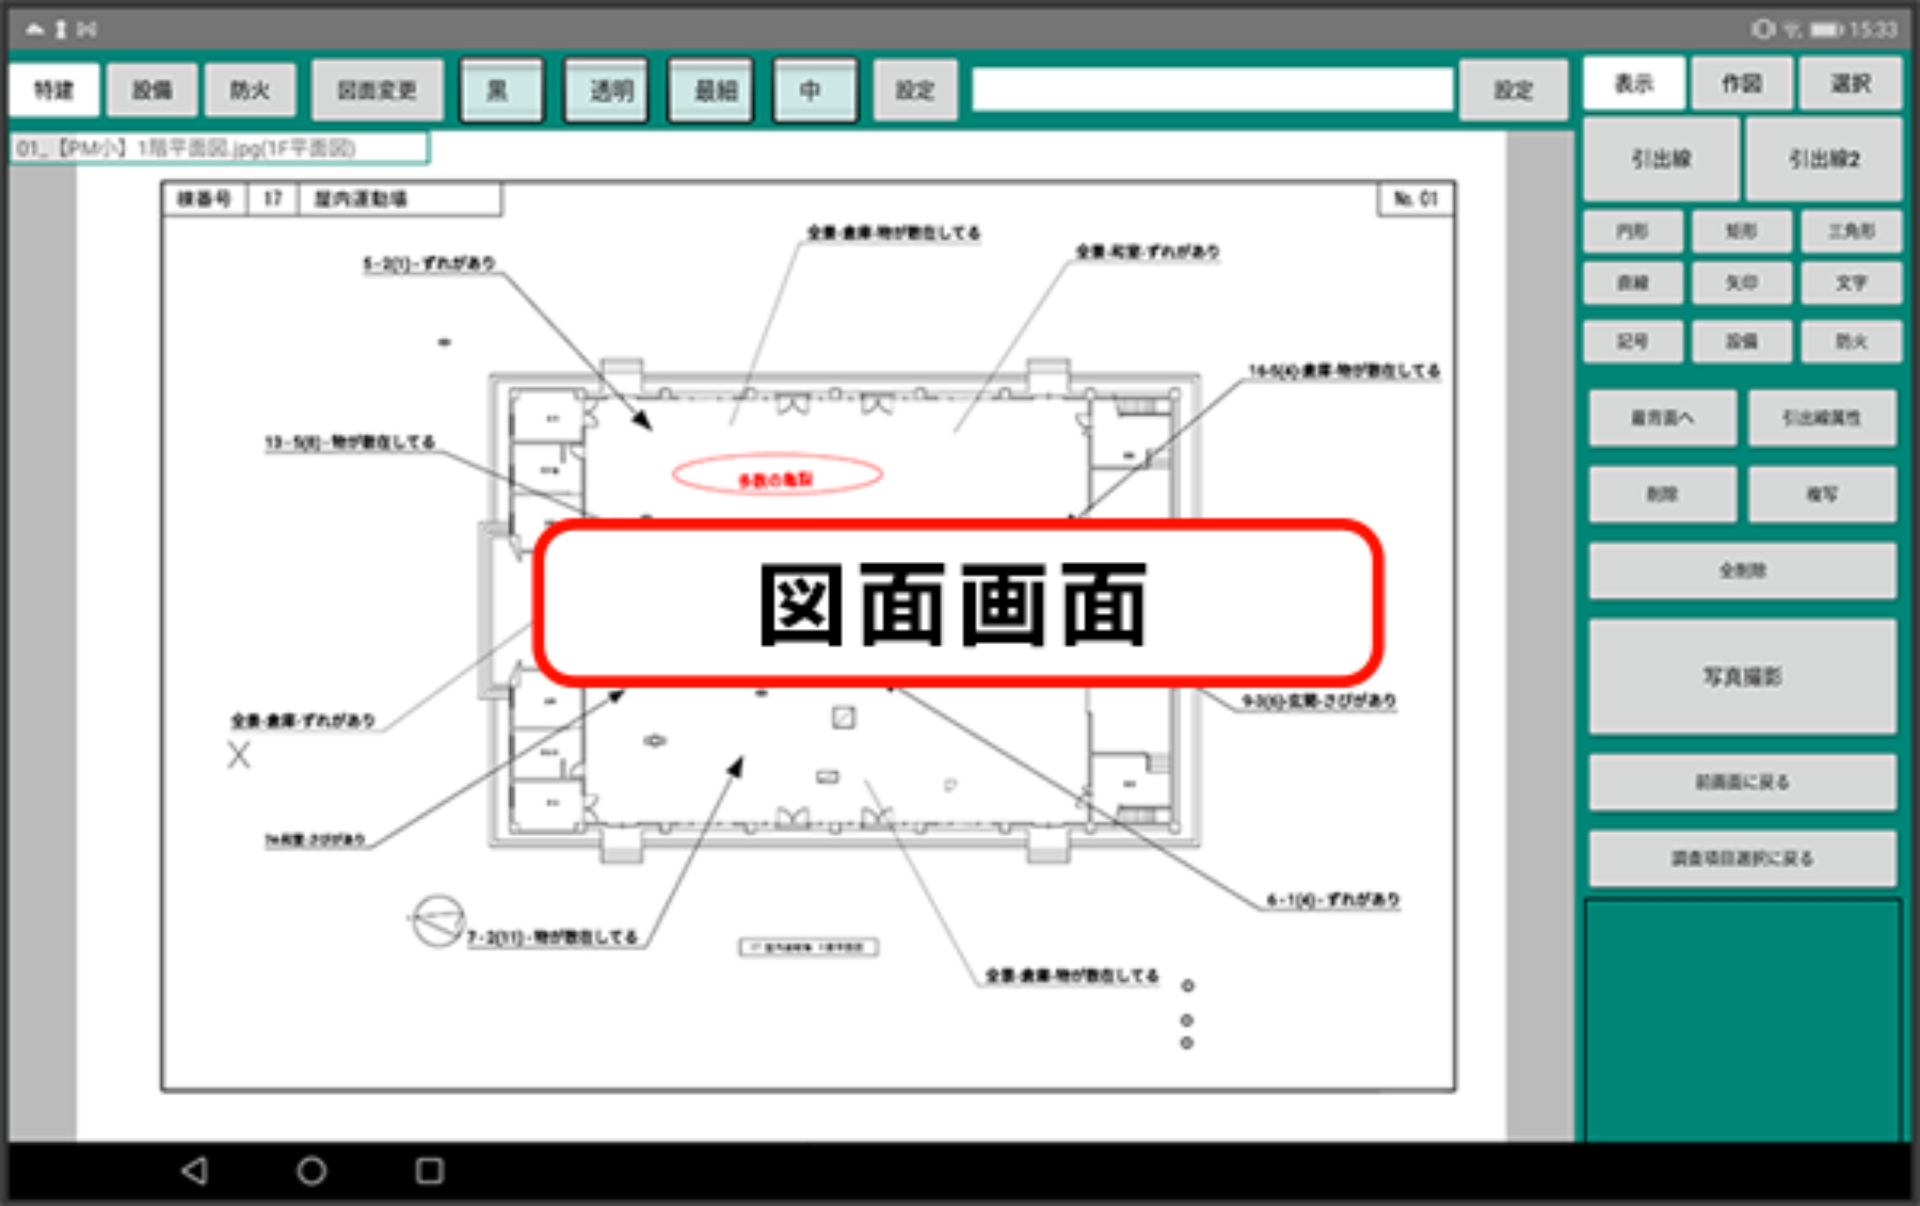
Task: Select the 5-2(1)-ずれがあり annotation label
Action: point(429,263)
